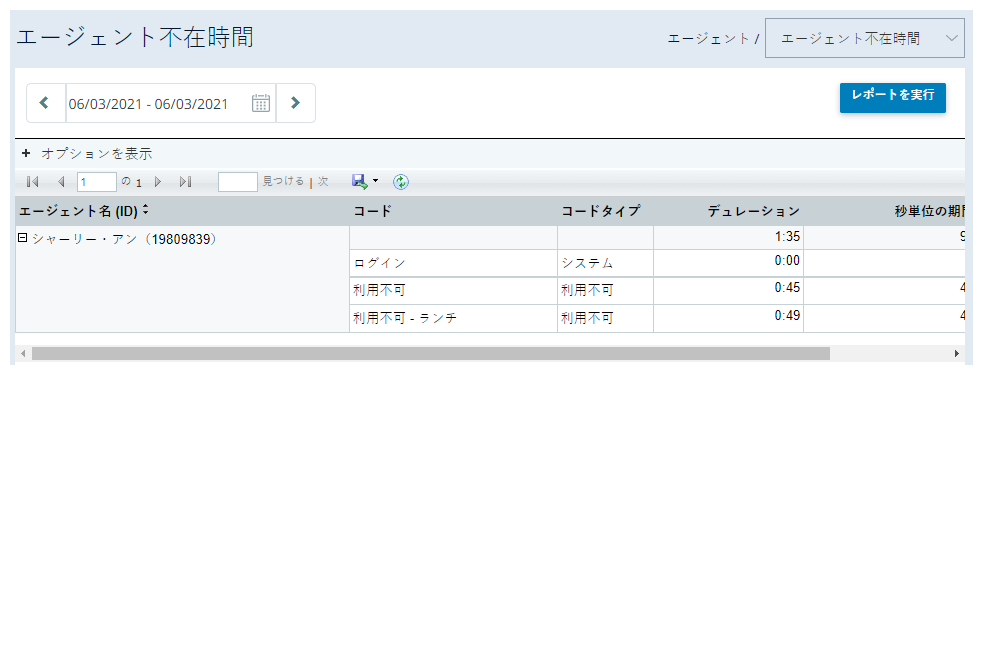Sort by エージェント名 (ID) column arrows
This screenshot has width=985, height=657.
coord(146,210)
